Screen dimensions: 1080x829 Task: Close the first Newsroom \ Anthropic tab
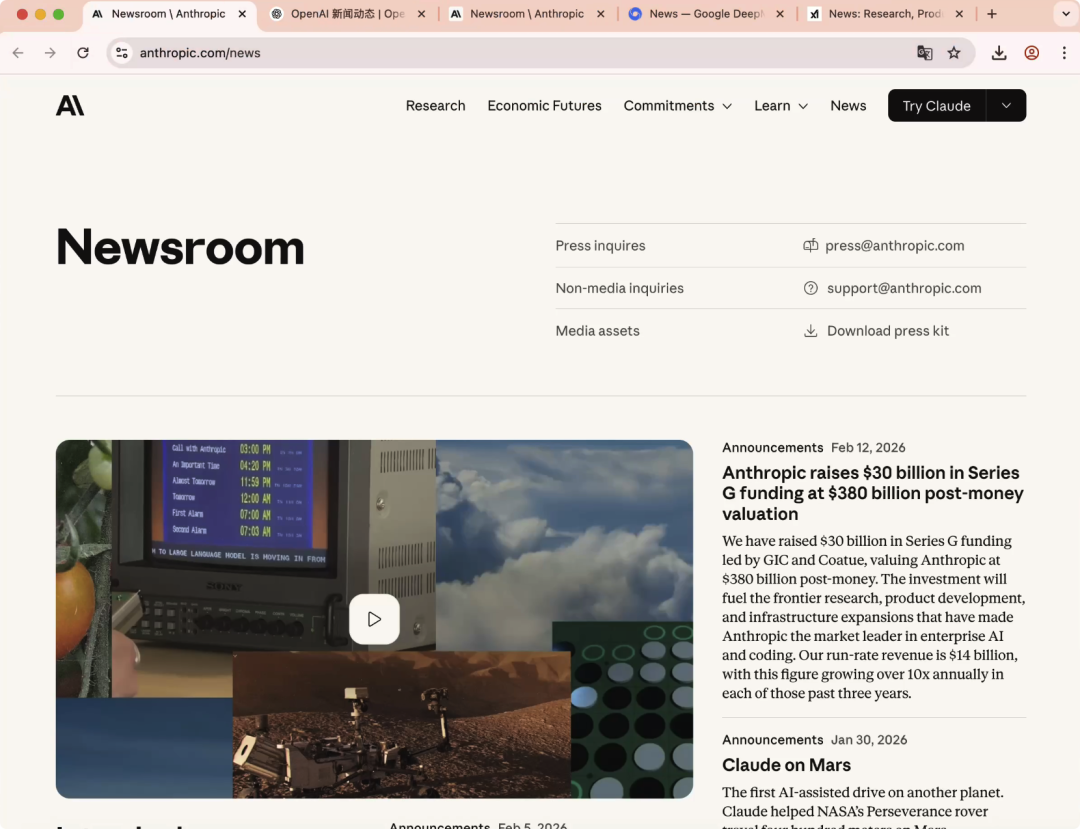(242, 14)
